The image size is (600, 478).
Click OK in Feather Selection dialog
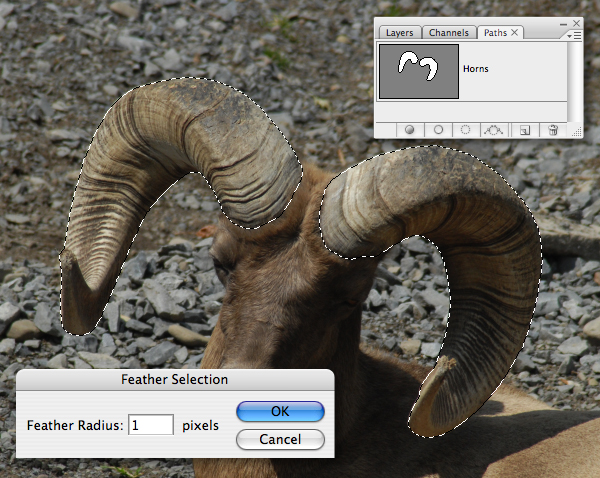tap(280, 411)
